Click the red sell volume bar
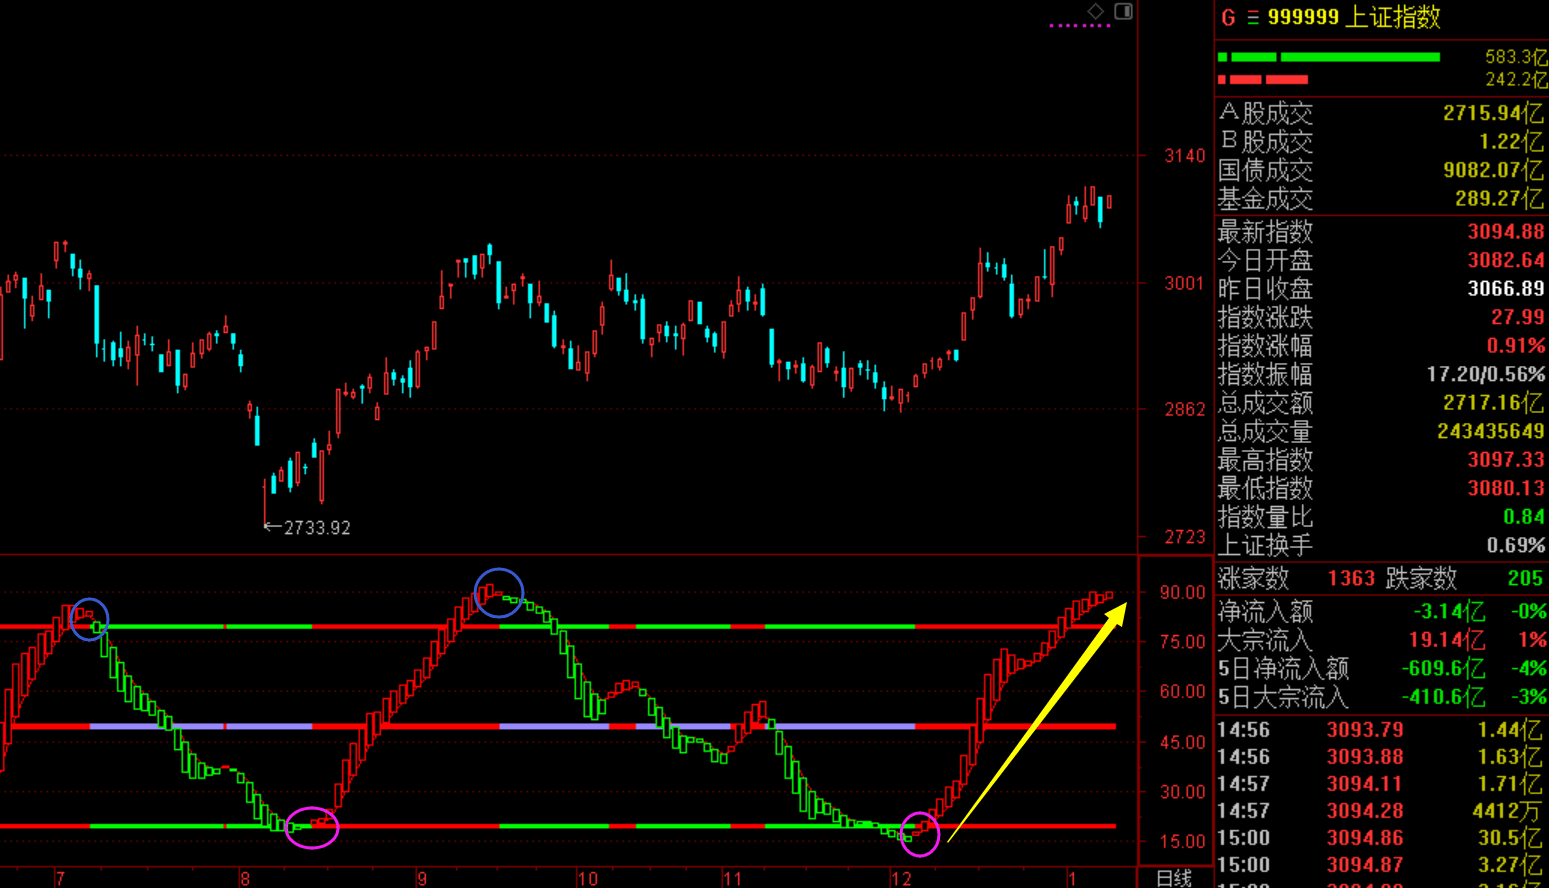1549x888 pixels. pos(1263,79)
